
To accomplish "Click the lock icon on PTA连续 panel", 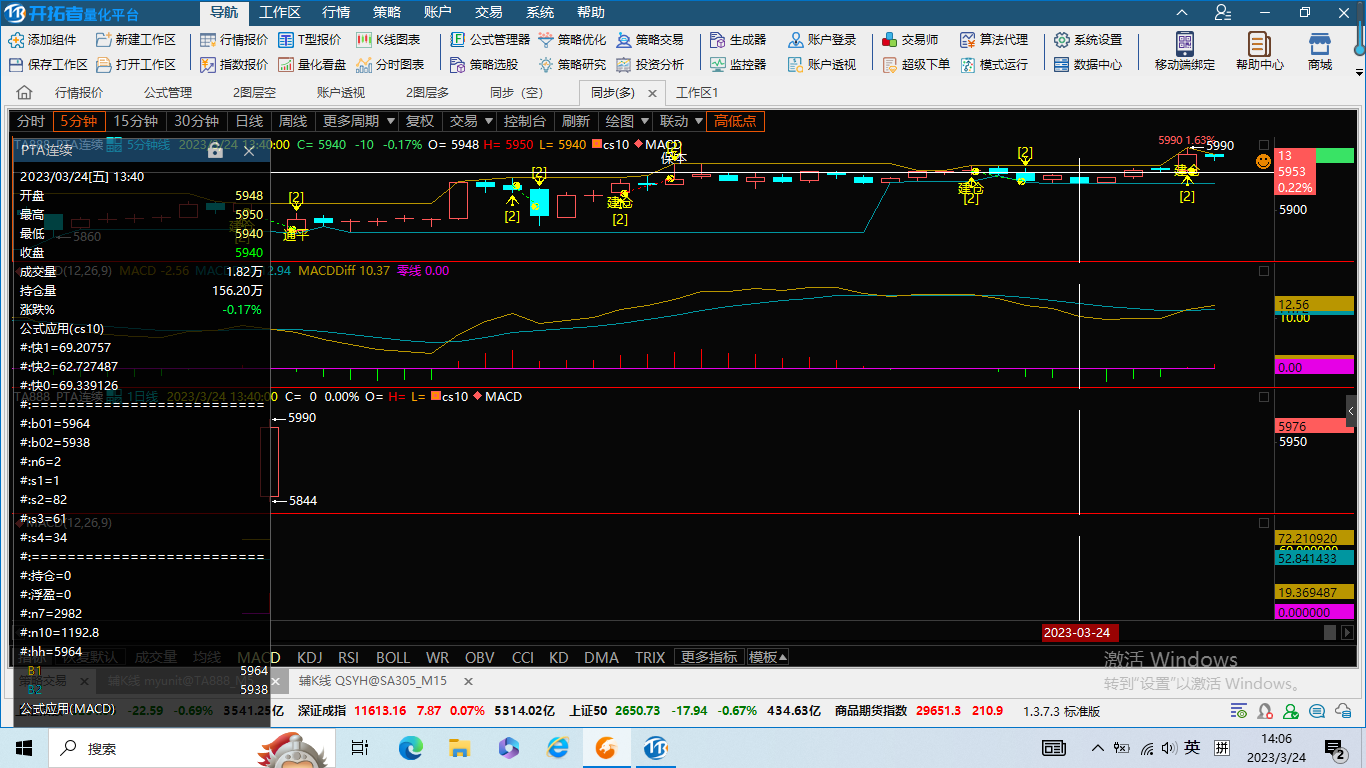I will [215, 151].
